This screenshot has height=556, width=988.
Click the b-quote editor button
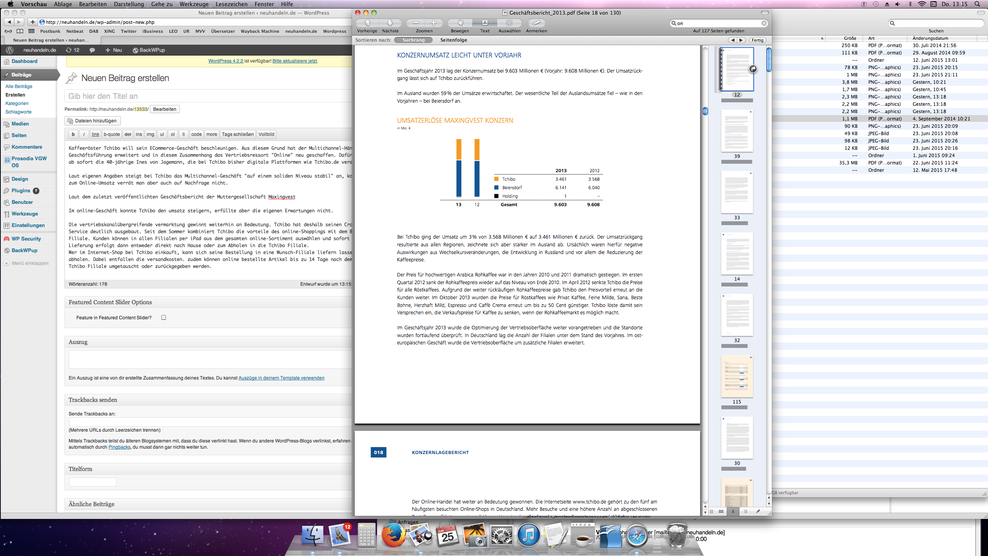[x=112, y=134]
